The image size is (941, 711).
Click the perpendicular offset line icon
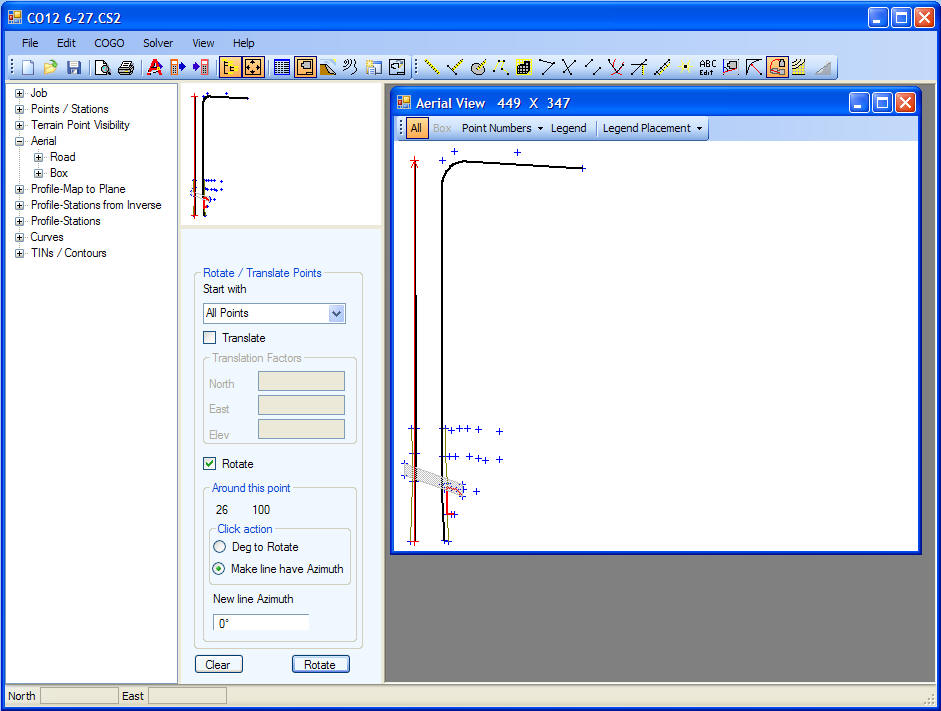(x=454, y=67)
